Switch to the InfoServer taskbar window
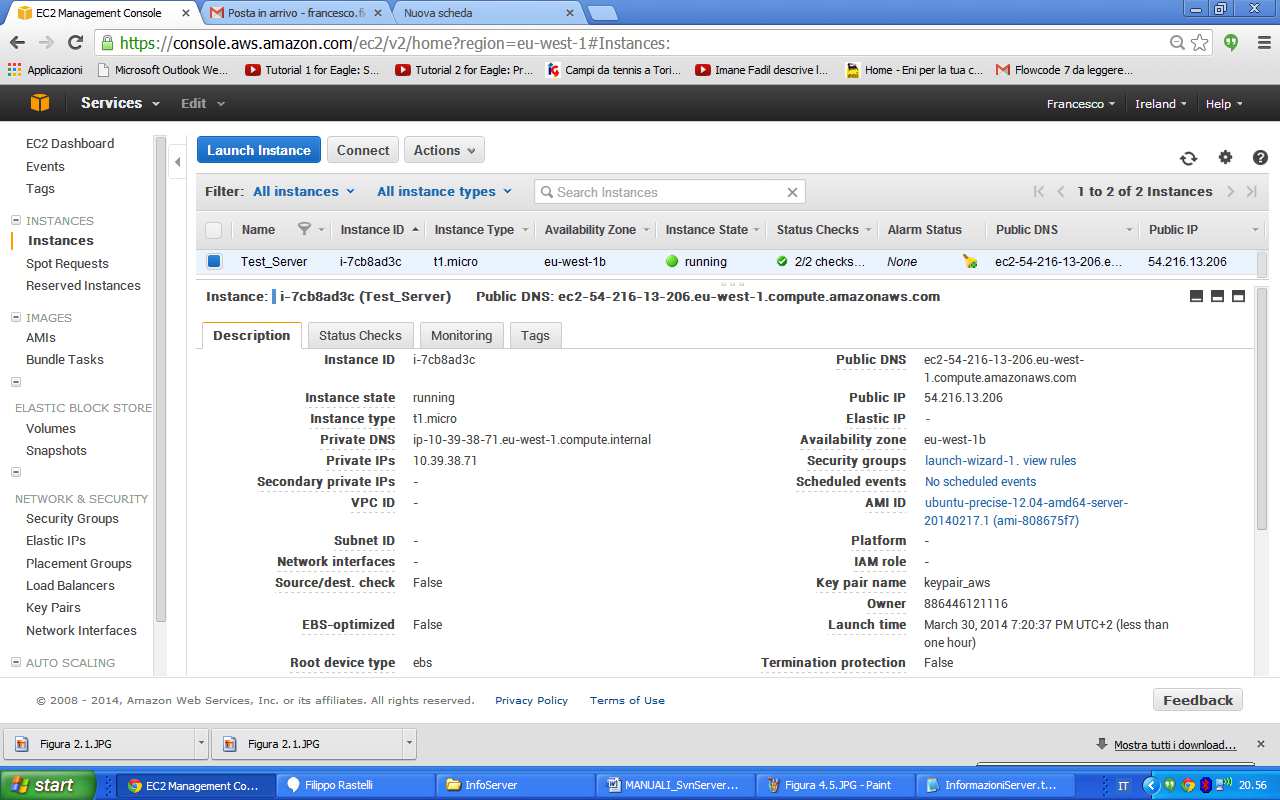Image resolution: width=1280 pixels, height=800 pixels. click(x=515, y=785)
